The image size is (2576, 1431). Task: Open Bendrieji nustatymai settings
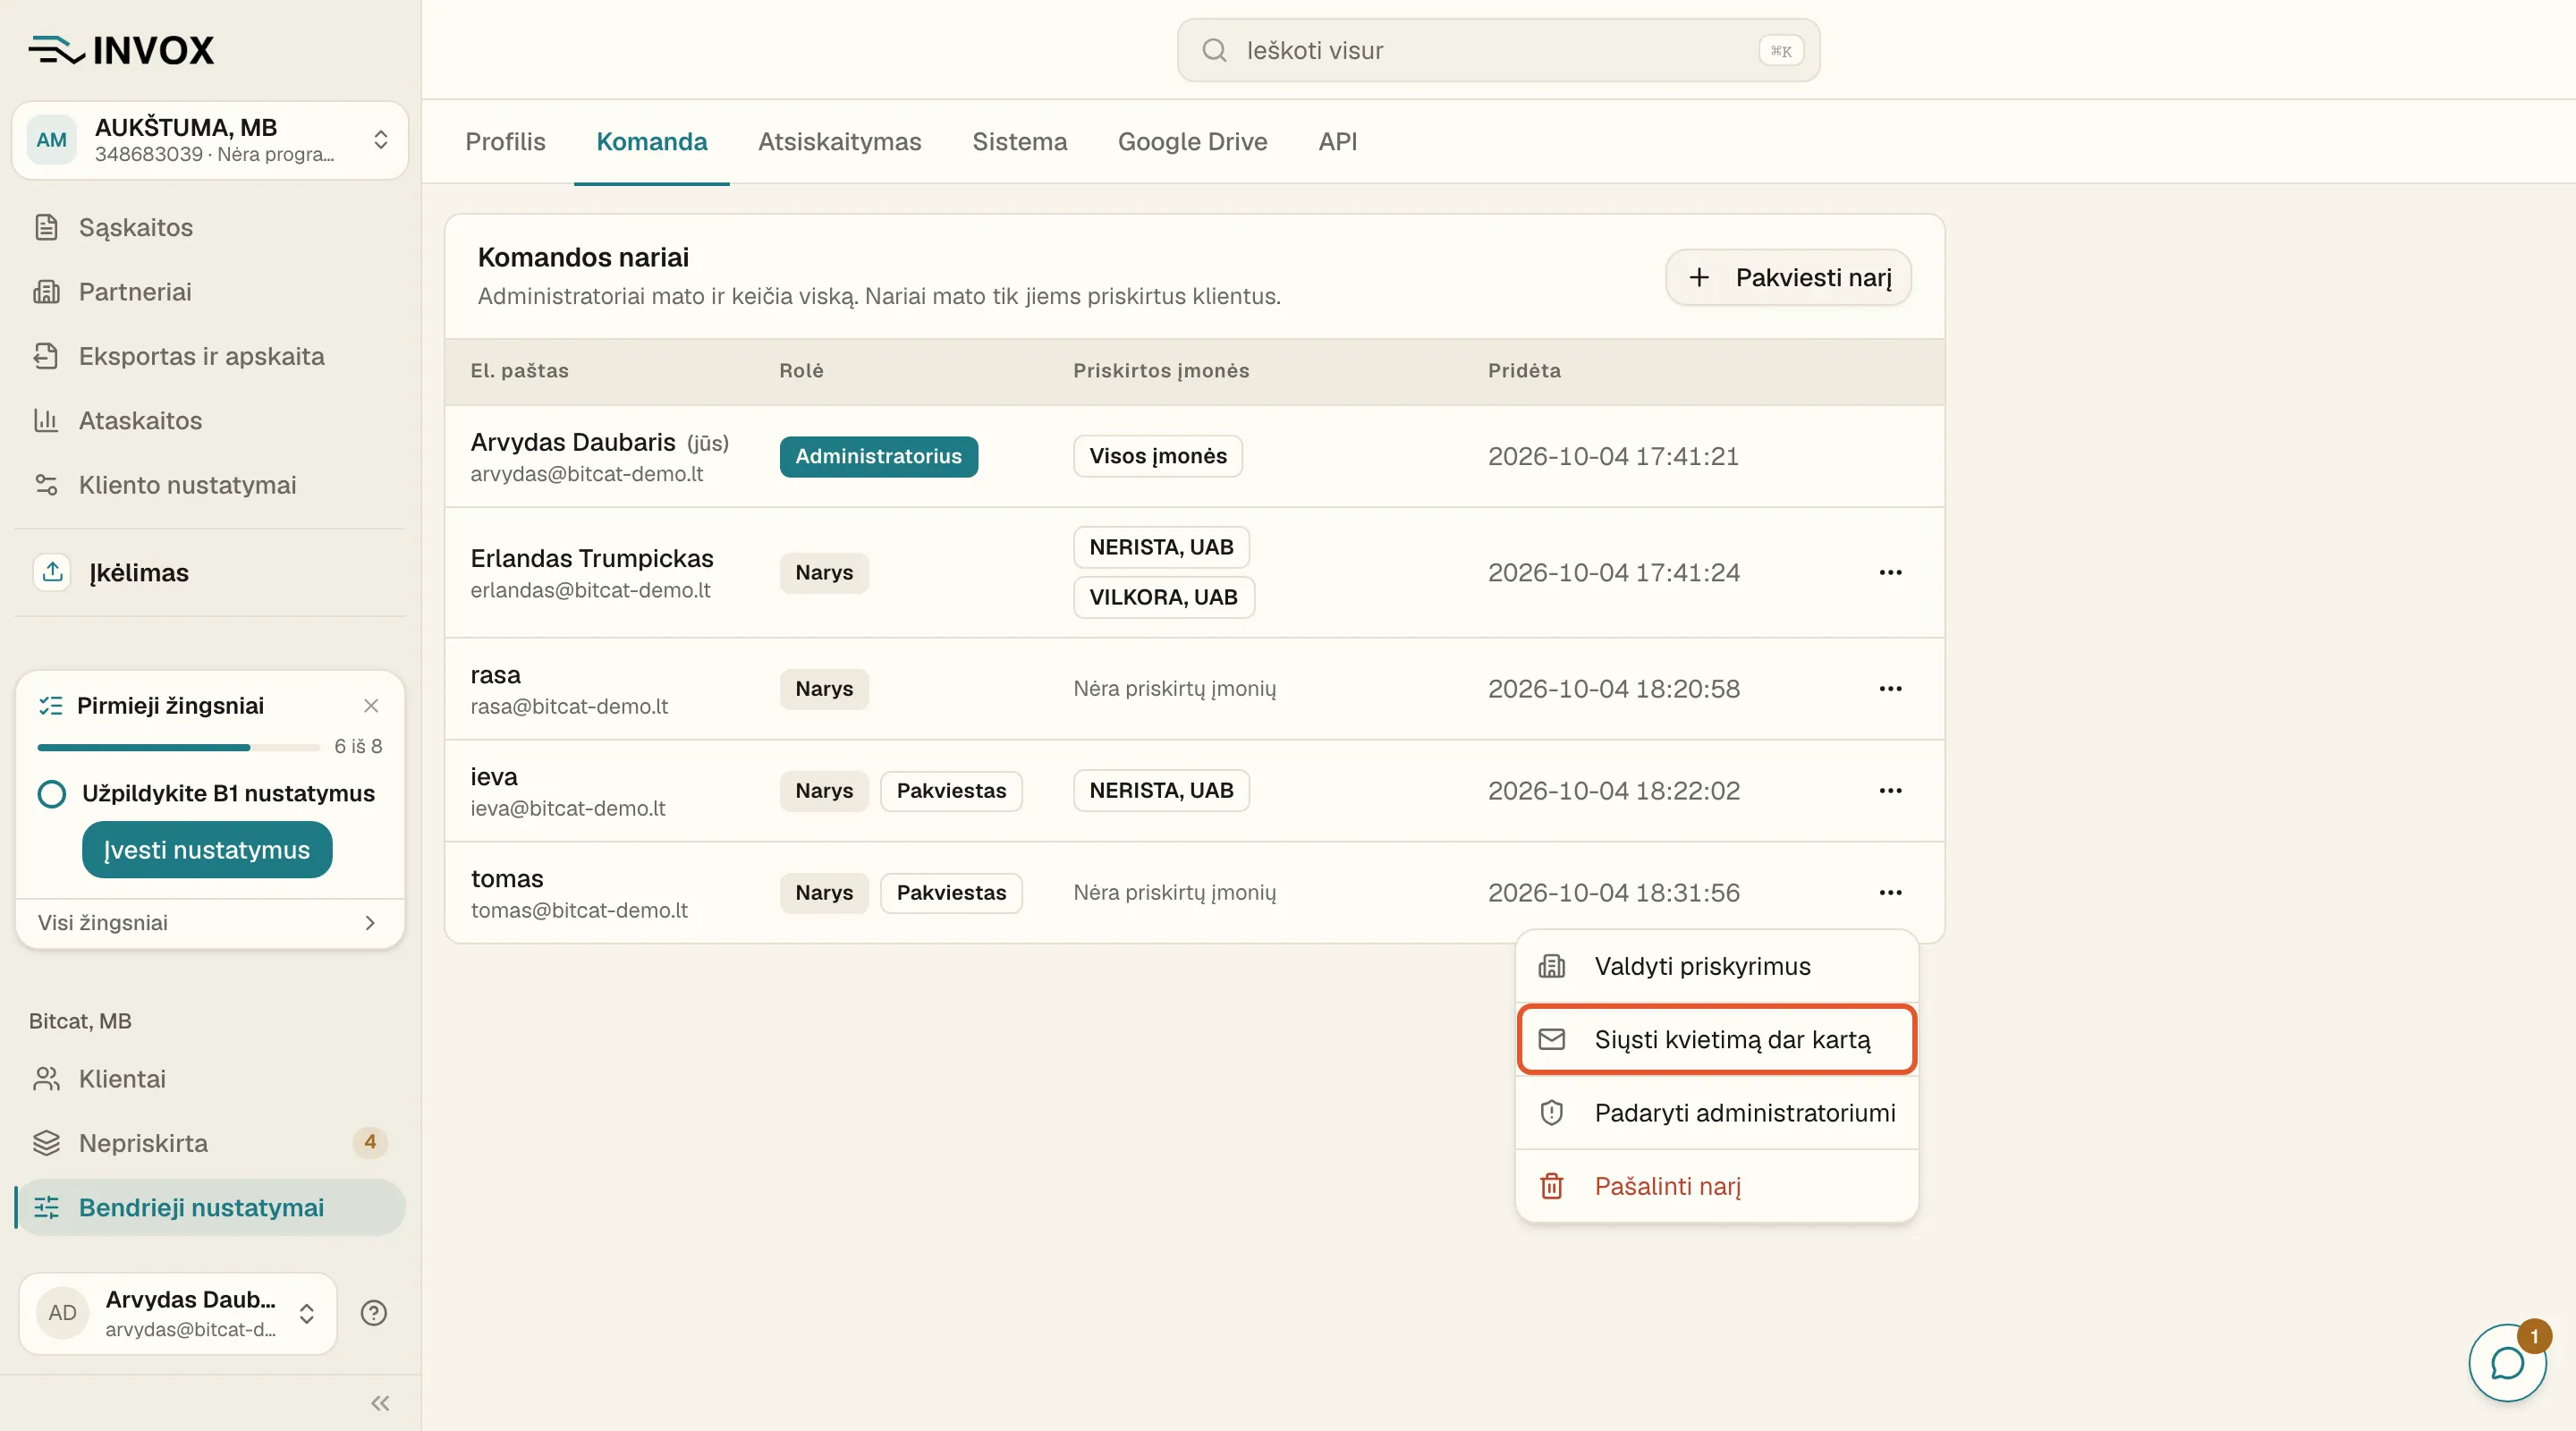click(210, 1208)
